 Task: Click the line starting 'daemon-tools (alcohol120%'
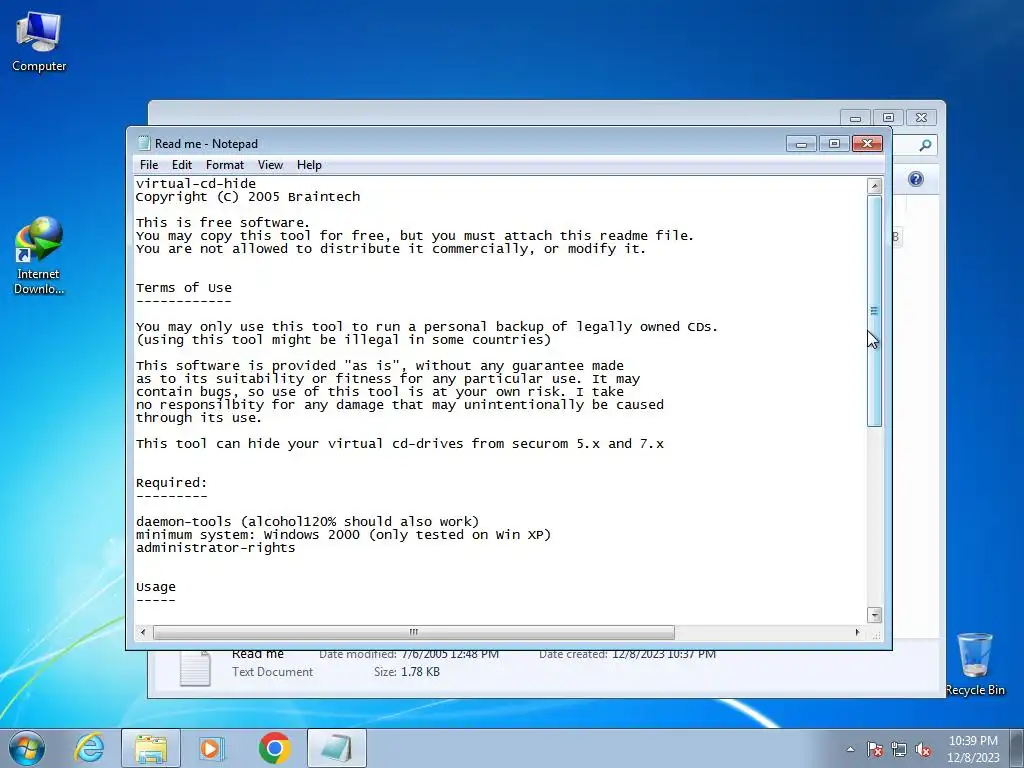coord(308,522)
